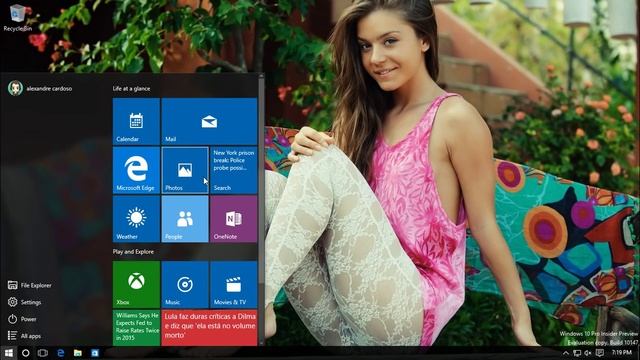Open the People tile
The image size is (640, 360).
pos(185,219)
